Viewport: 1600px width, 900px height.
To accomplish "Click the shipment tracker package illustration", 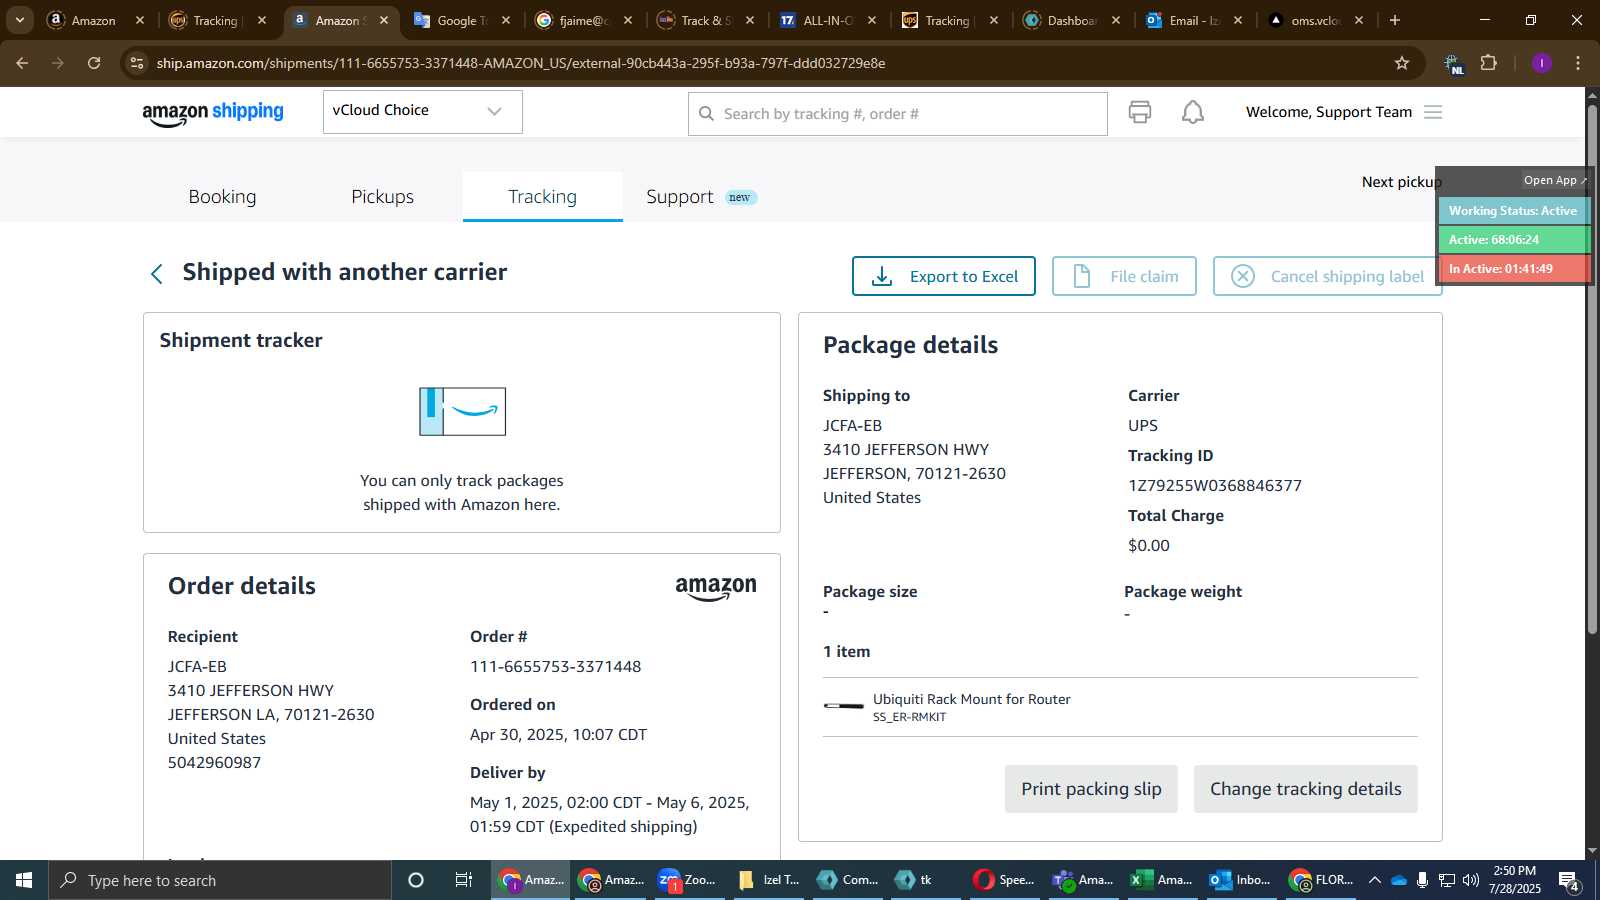I will (462, 411).
